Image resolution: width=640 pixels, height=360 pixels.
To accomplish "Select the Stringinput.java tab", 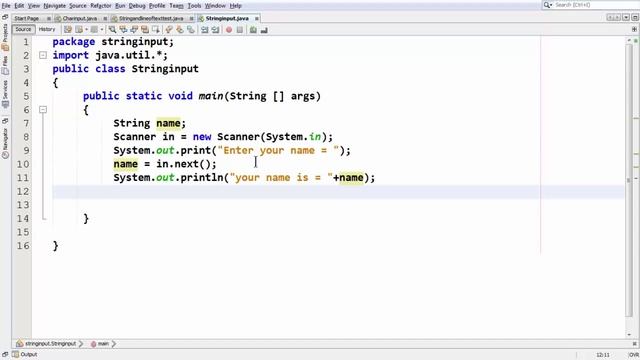I will point(227,18).
